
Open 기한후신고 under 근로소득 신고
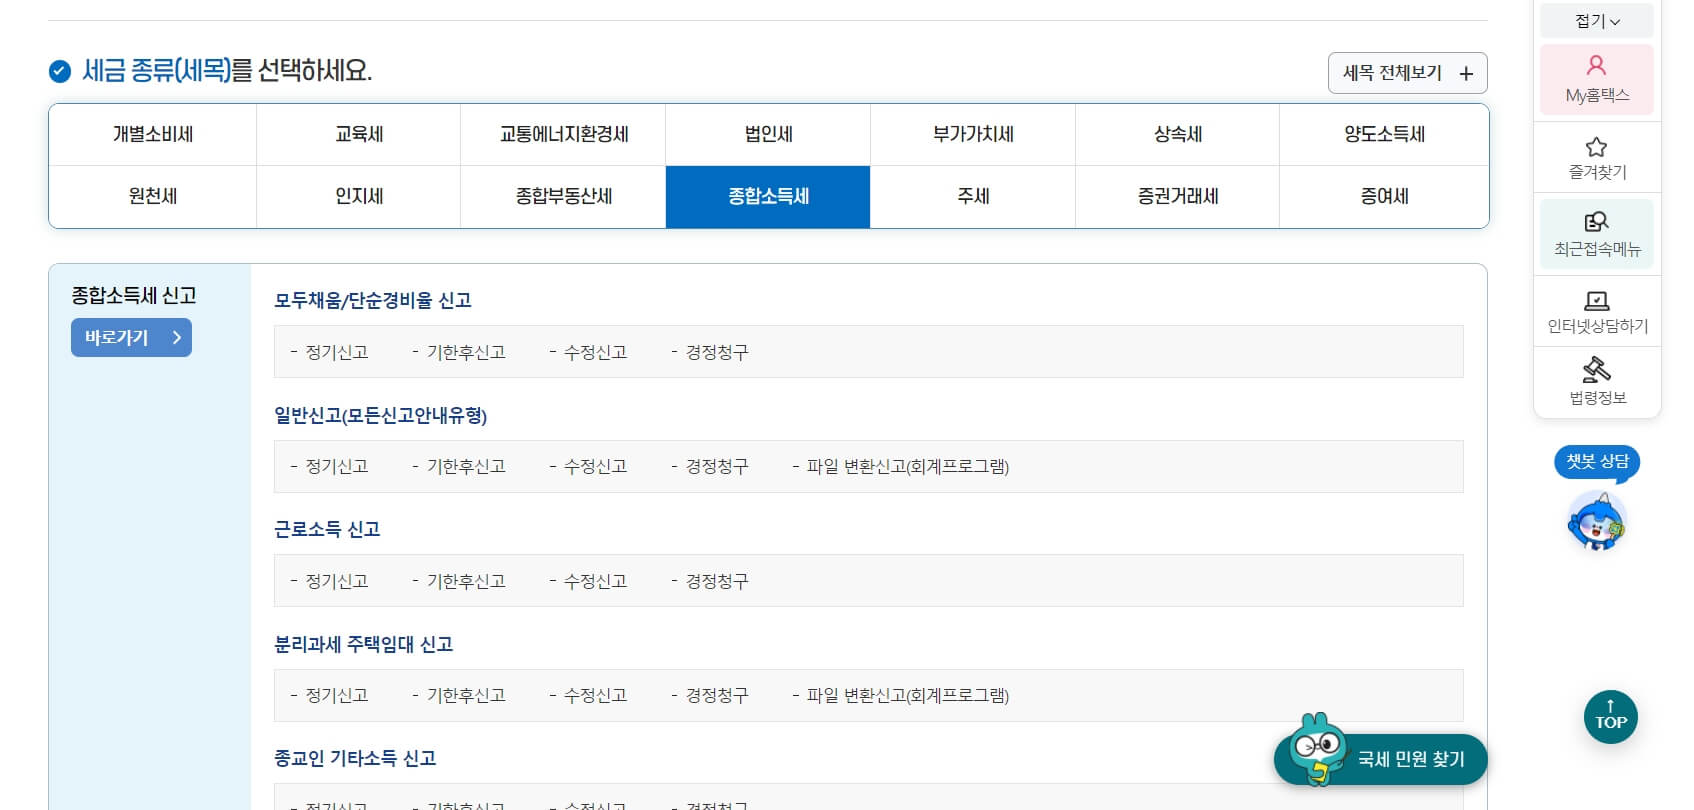pos(466,581)
